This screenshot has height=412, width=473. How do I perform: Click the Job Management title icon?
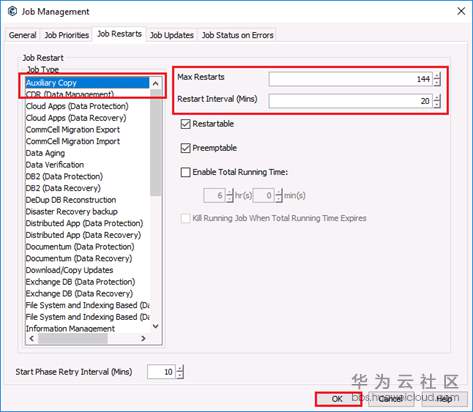(x=12, y=11)
